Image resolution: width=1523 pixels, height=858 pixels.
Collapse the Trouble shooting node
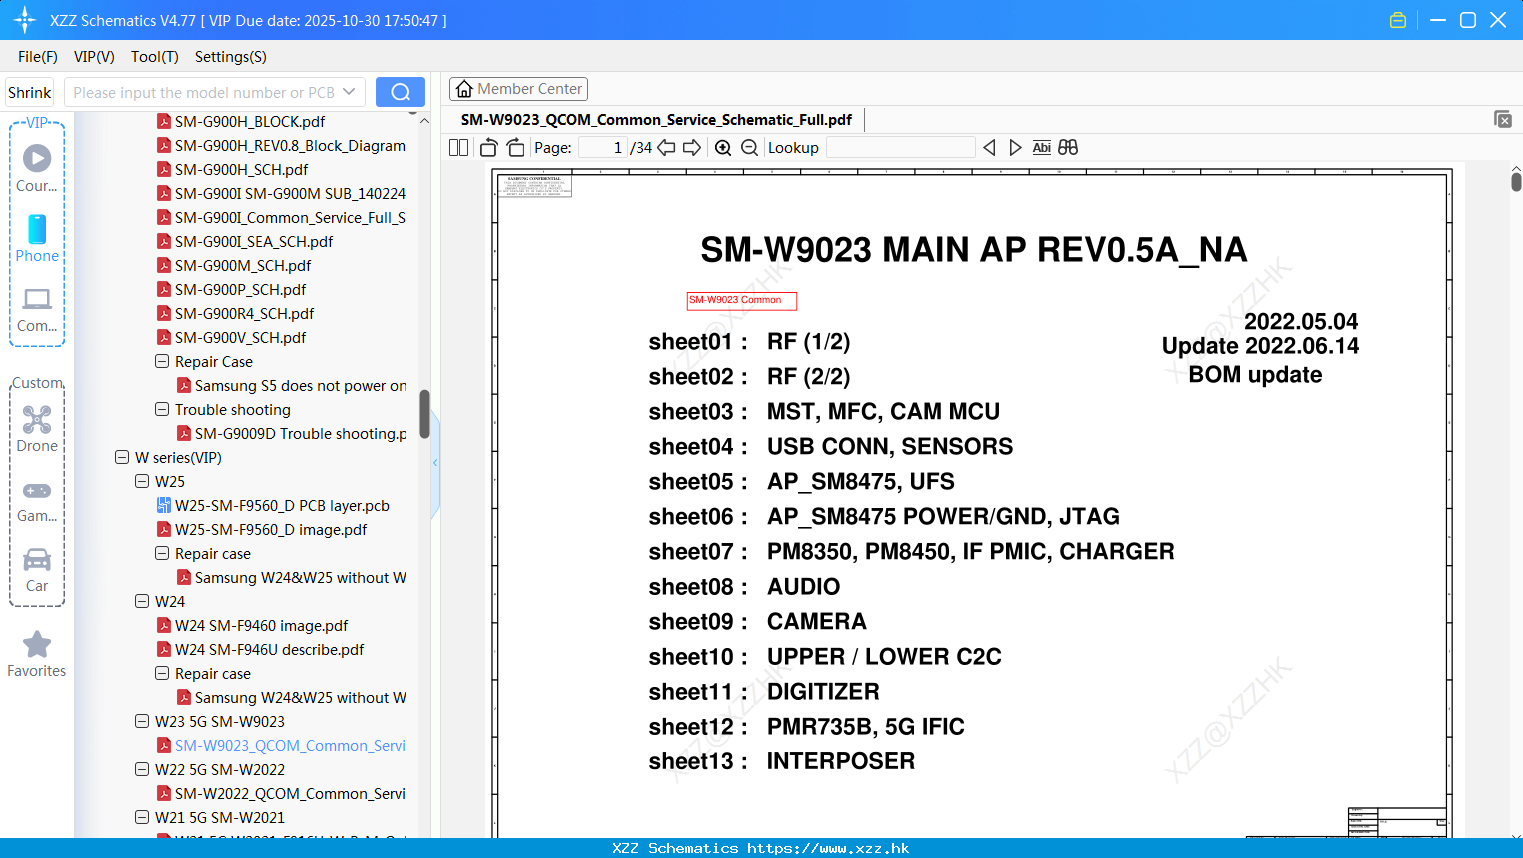pyautogui.click(x=162, y=410)
